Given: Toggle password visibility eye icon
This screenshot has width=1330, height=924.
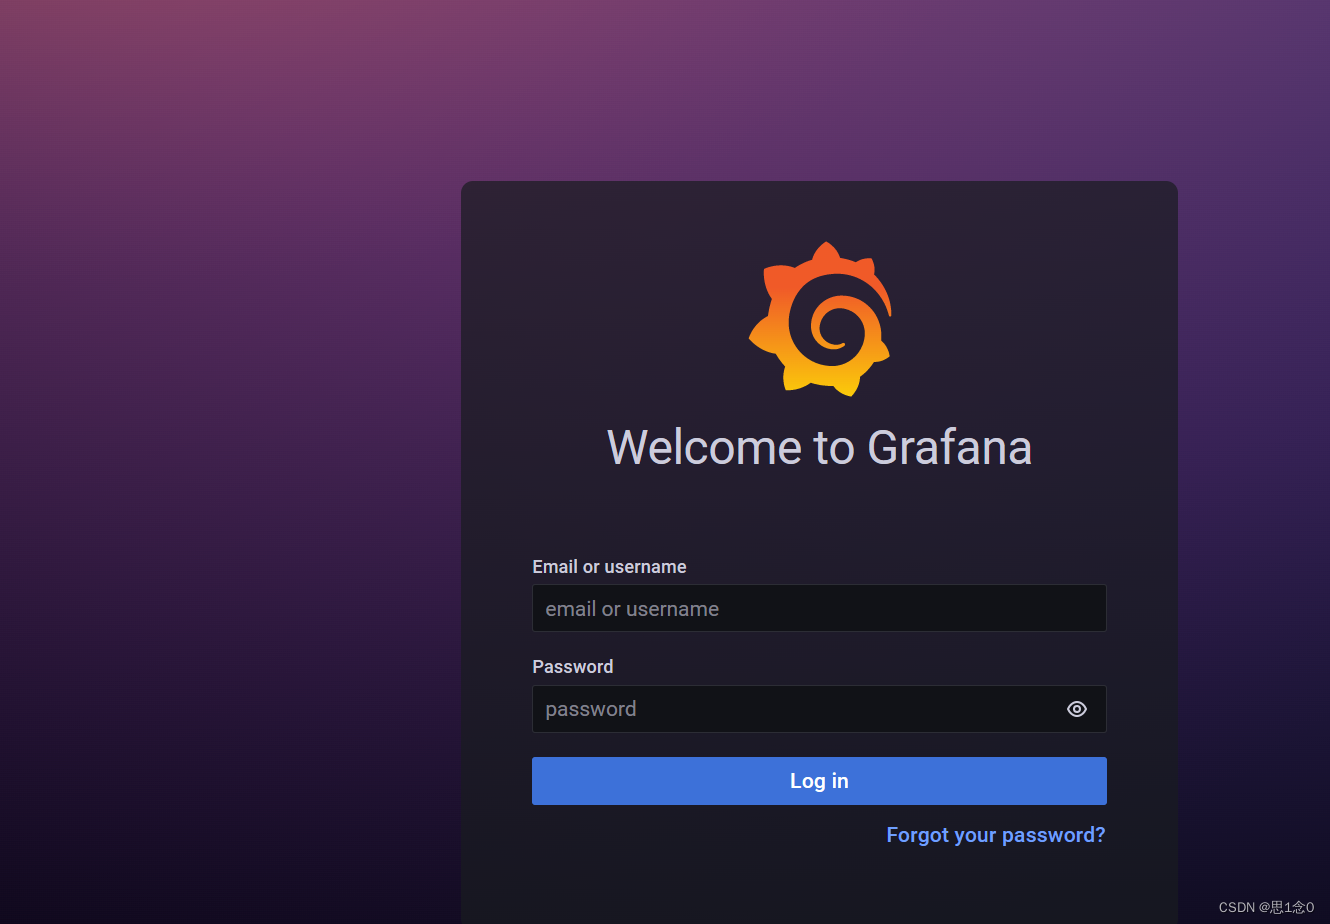Looking at the screenshot, I should tap(1077, 709).
